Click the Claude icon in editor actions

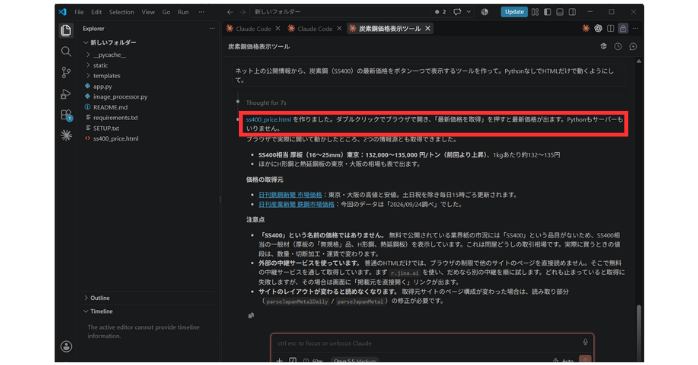[585, 28]
